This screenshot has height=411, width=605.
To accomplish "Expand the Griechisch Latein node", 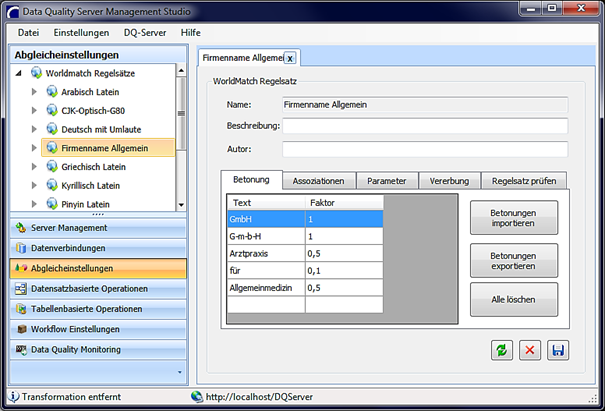I will click(34, 167).
